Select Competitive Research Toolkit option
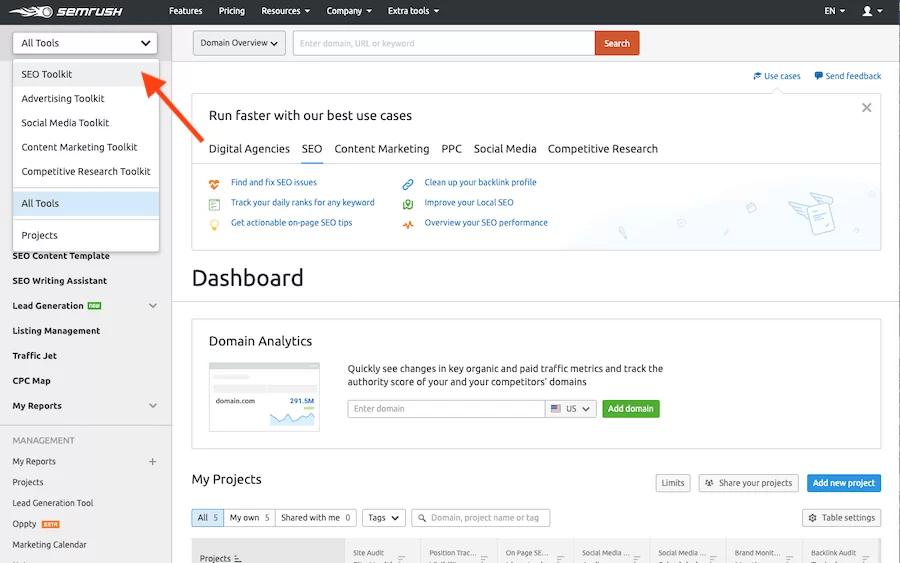 point(86,172)
